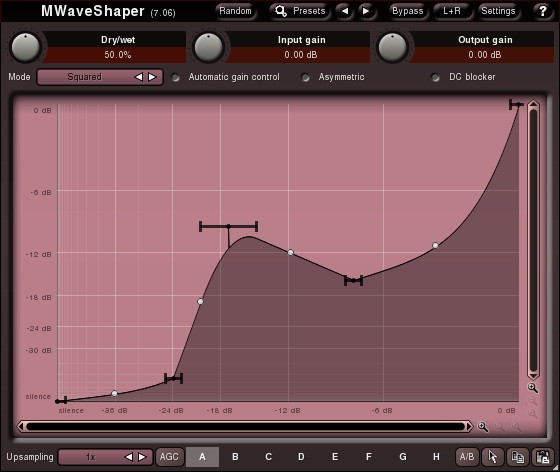Select preset slot B
Viewport: 560px width, 472px height.
point(235,457)
